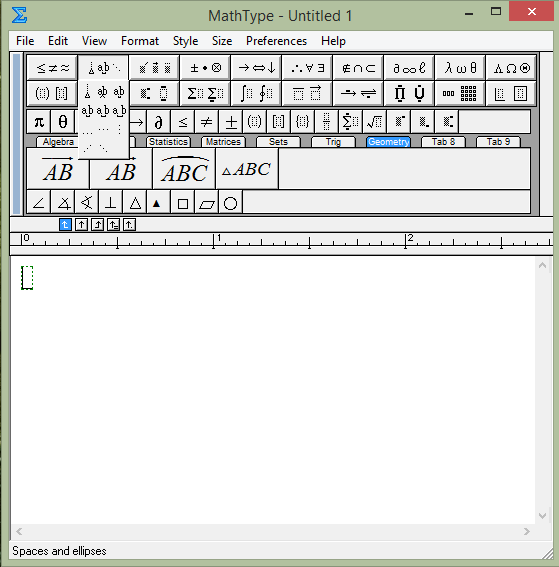Open the integral templates palette

pyautogui.click(x=256, y=93)
